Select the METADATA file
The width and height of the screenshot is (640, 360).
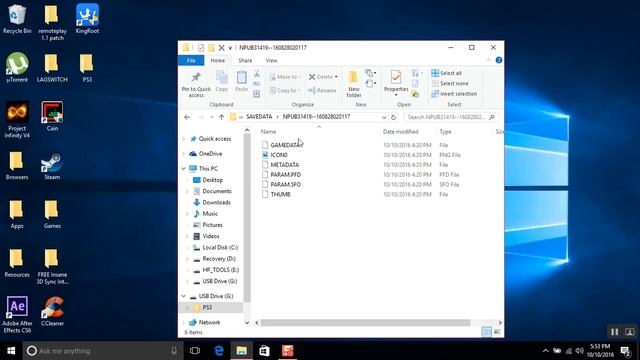pos(280,164)
